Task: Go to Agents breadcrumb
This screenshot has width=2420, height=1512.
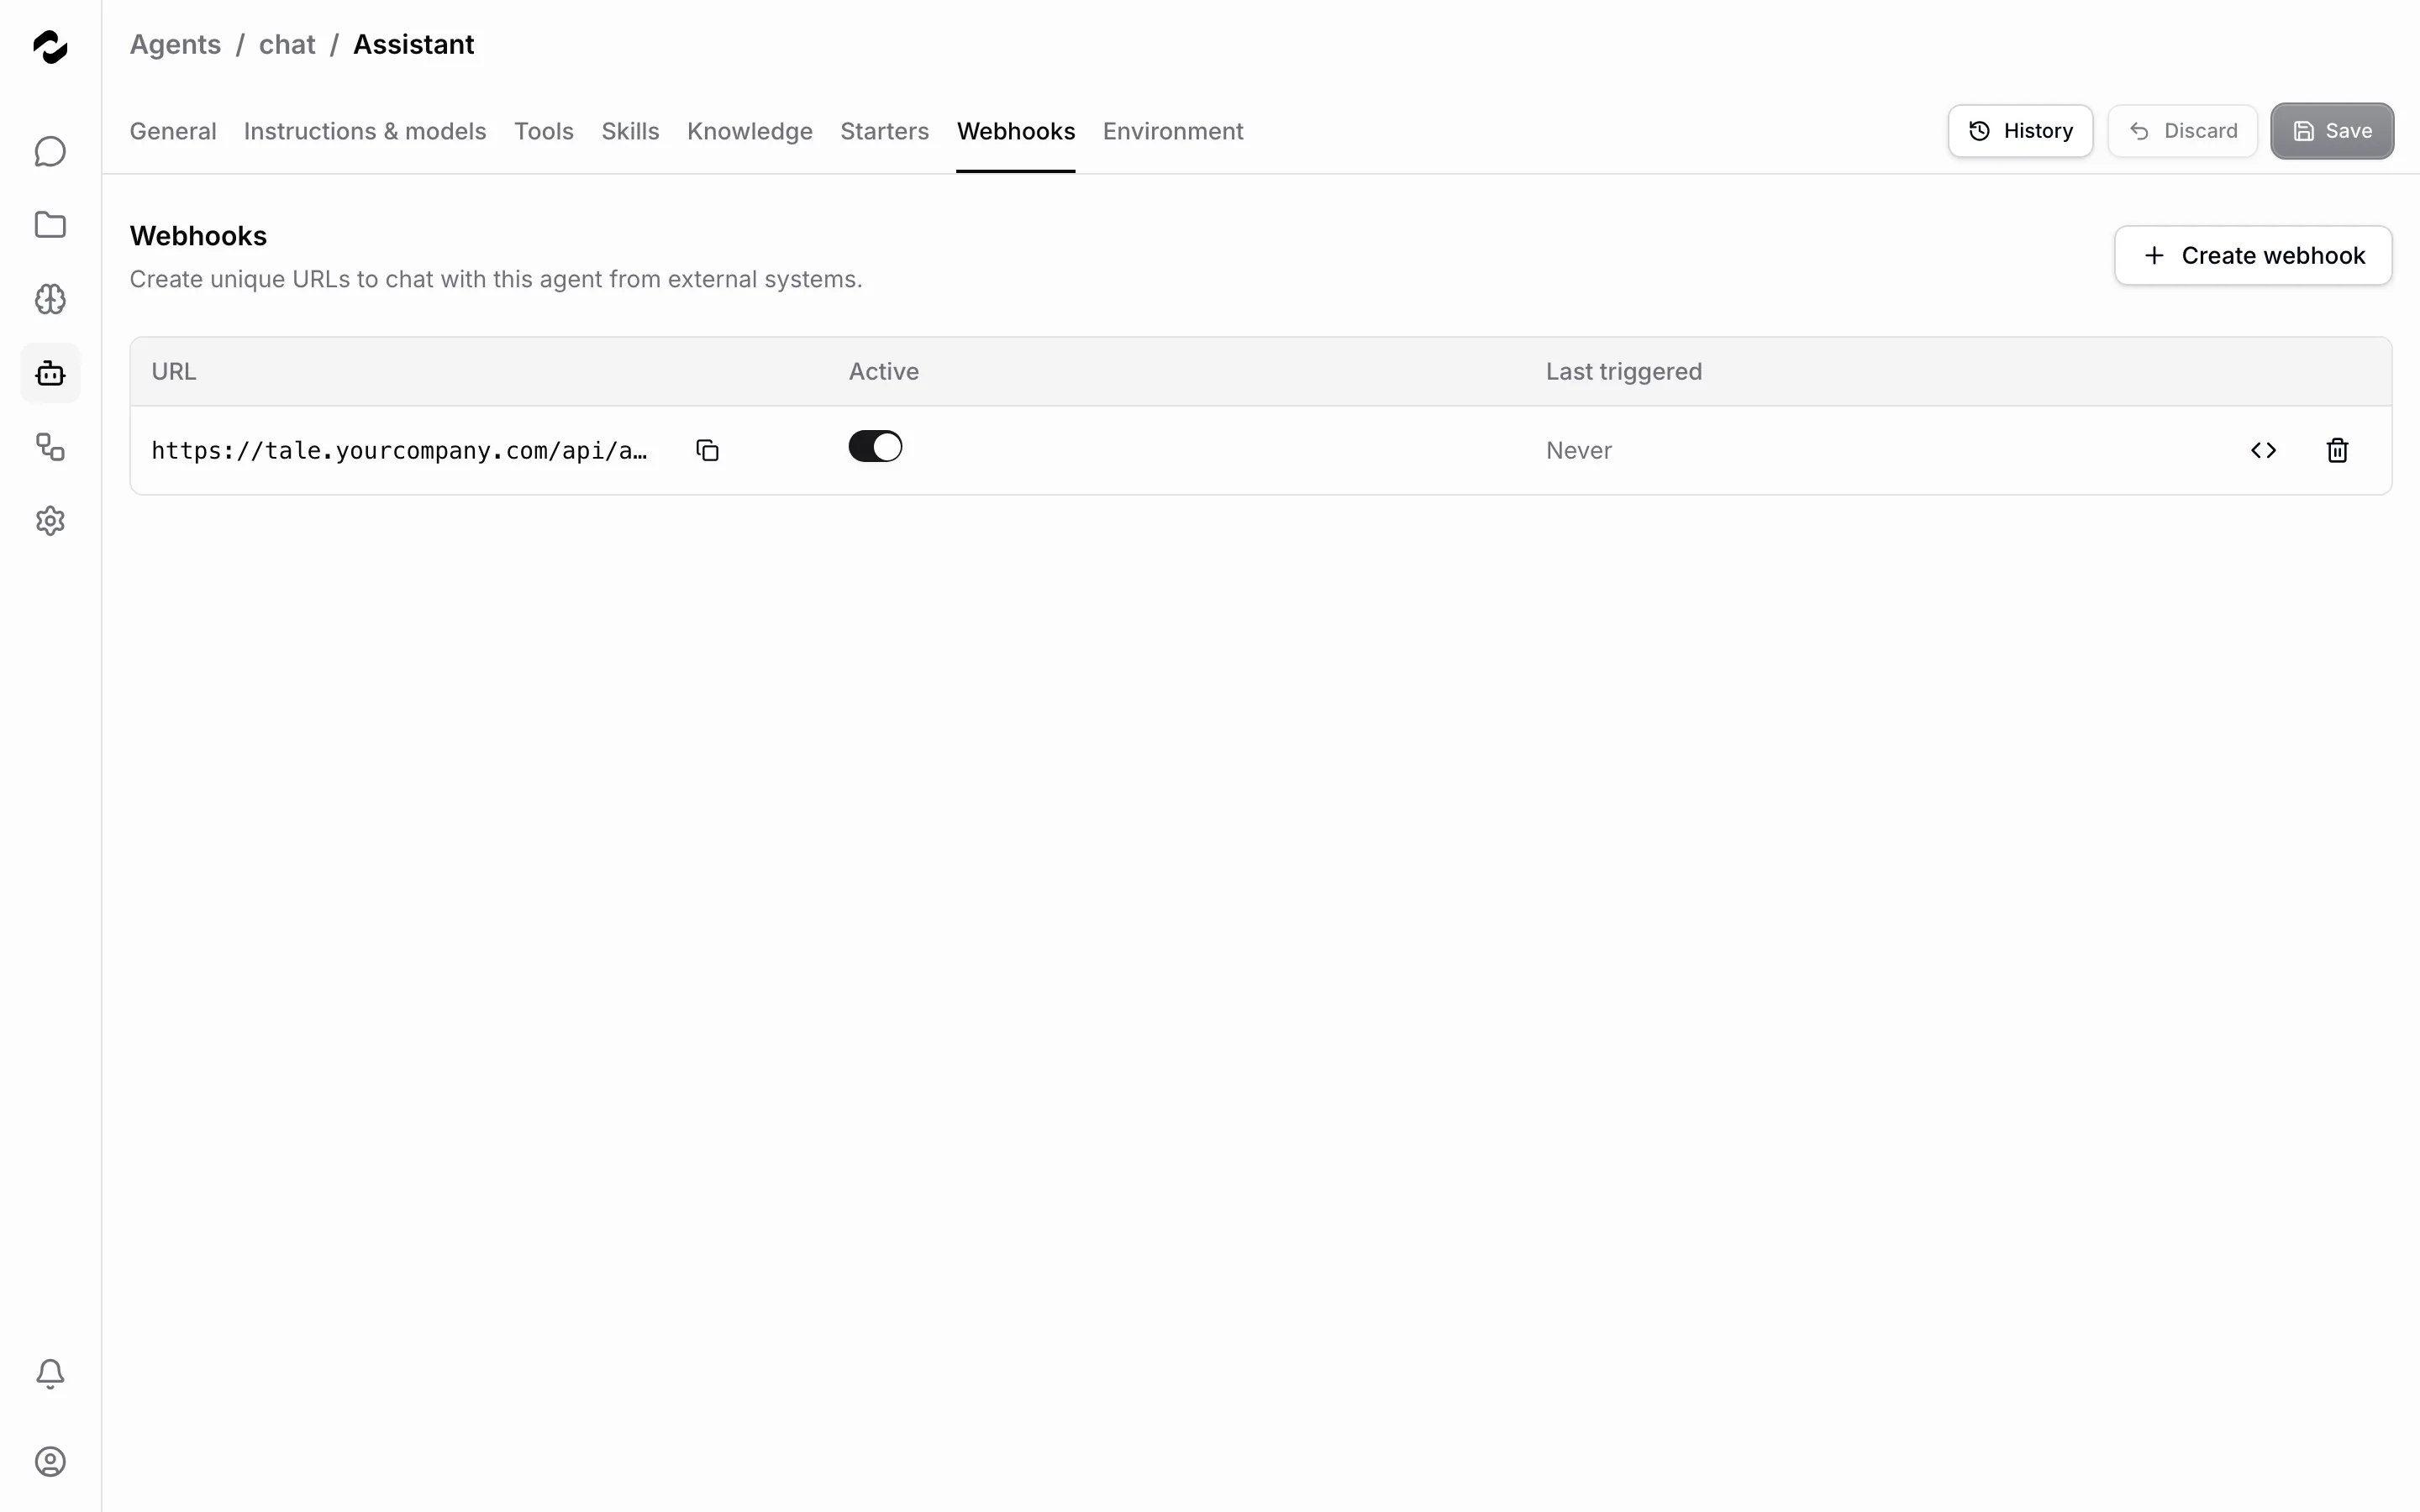Action: (x=175, y=45)
